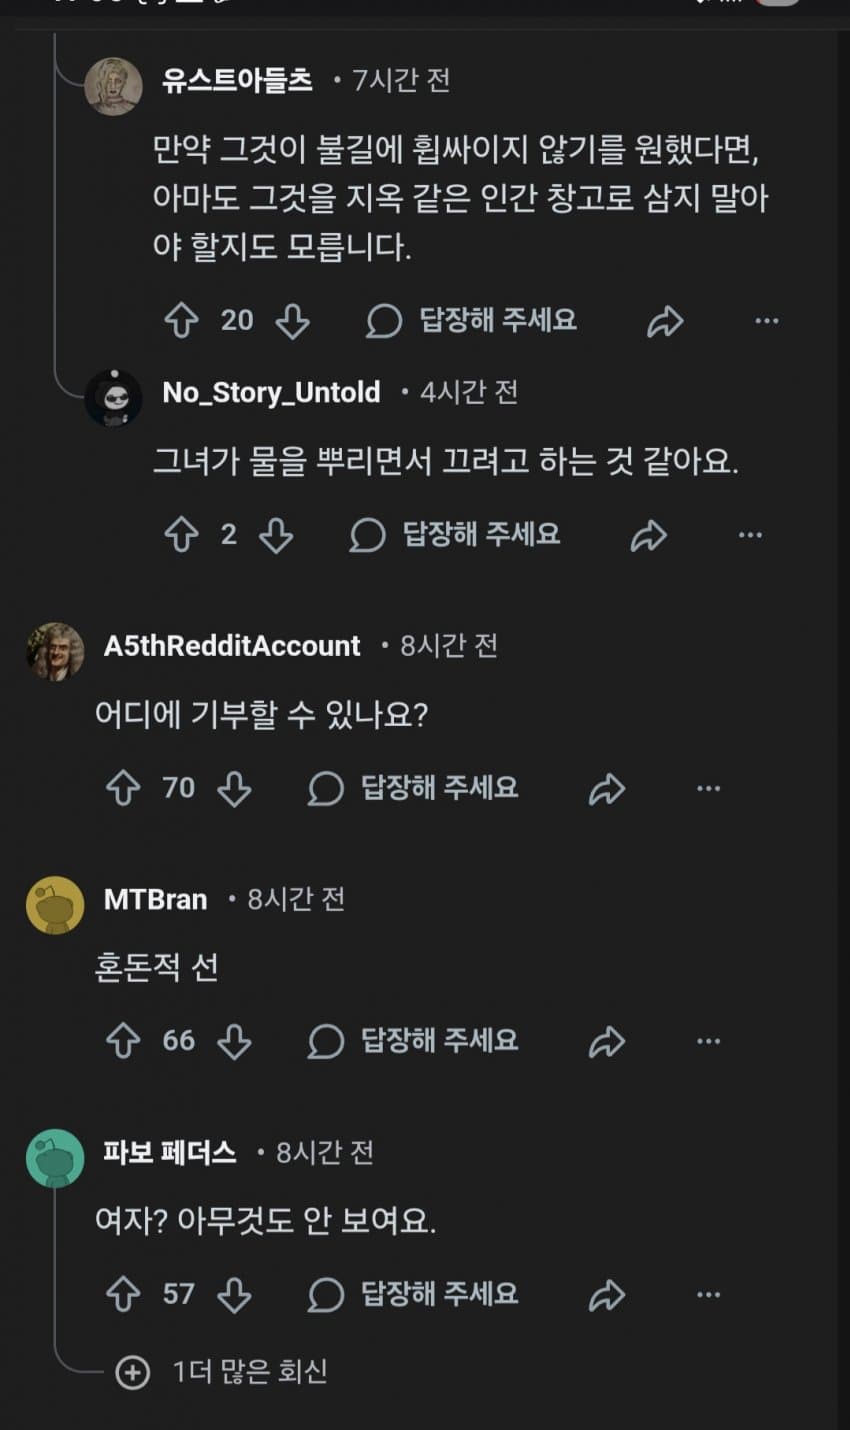Open the MTBran username profile
Screen dimensions: 850x1430
[x=155, y=899]
